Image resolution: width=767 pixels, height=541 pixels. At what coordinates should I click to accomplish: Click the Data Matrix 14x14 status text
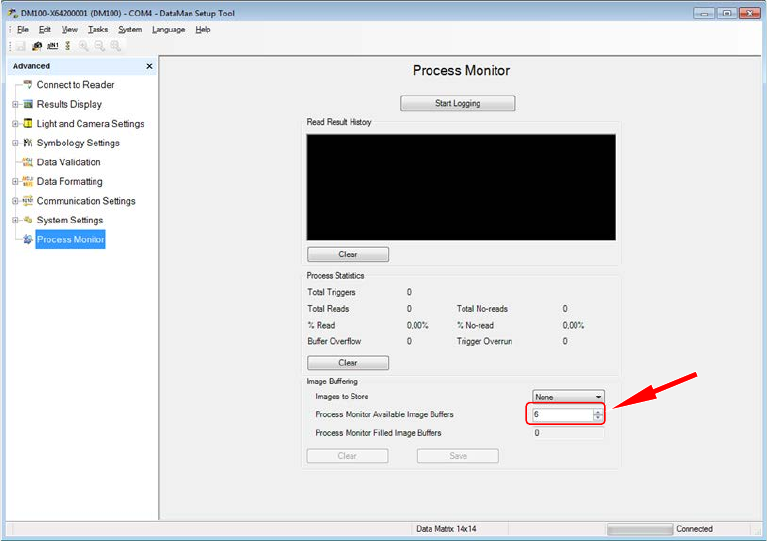point(446,529)
